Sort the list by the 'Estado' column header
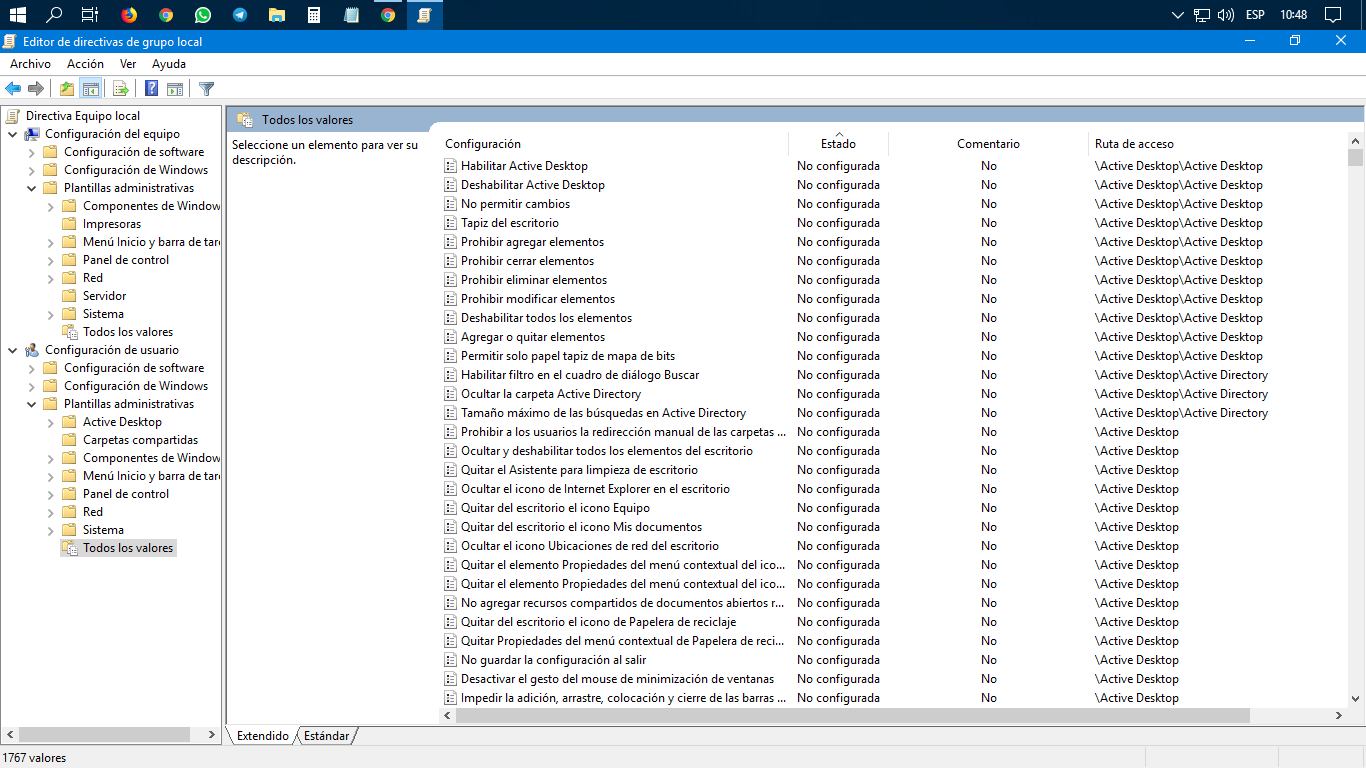Image resolution: width=1366 pixels, height=768 pixels. [x=838, y=144]
